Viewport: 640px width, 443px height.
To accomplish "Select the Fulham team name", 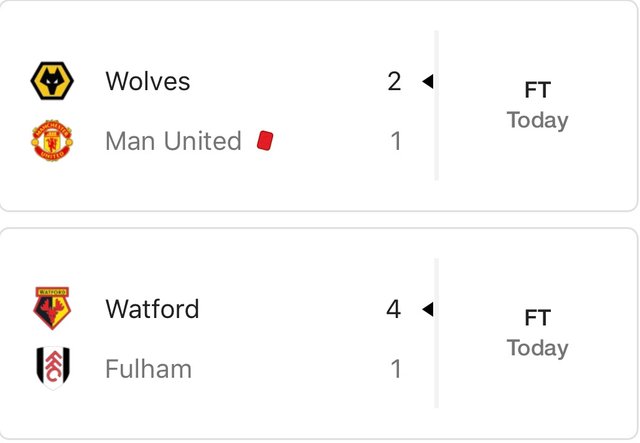I will click(149, 369).
